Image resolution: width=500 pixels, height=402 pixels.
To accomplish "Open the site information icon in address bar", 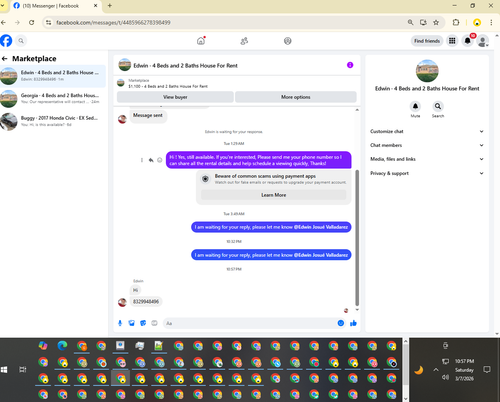I will tap(49, 22).
